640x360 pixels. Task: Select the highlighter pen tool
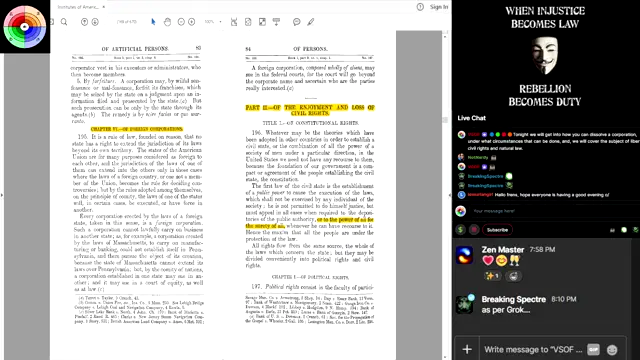(x=311, y=22)
